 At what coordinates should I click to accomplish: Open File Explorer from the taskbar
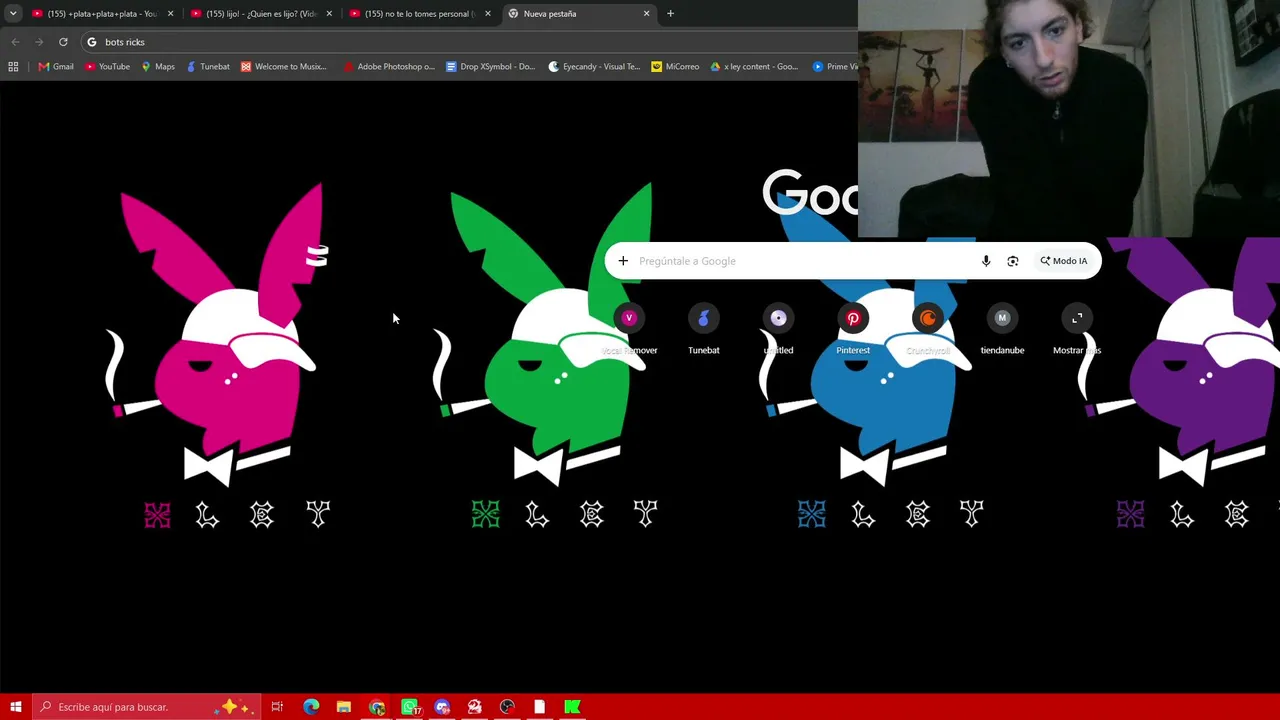(x=344, y=707)
